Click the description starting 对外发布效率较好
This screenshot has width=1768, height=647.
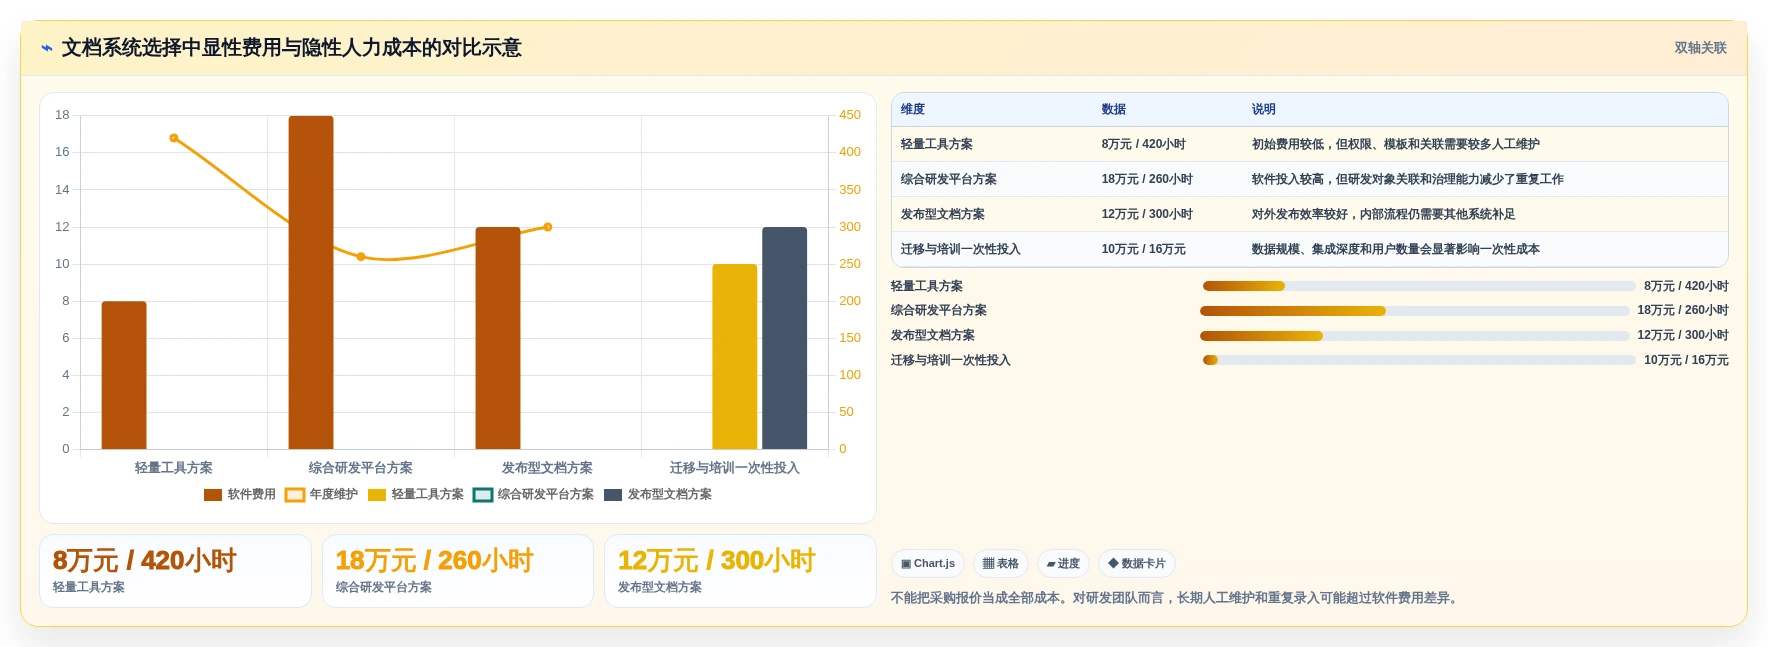pos(1384,215)
